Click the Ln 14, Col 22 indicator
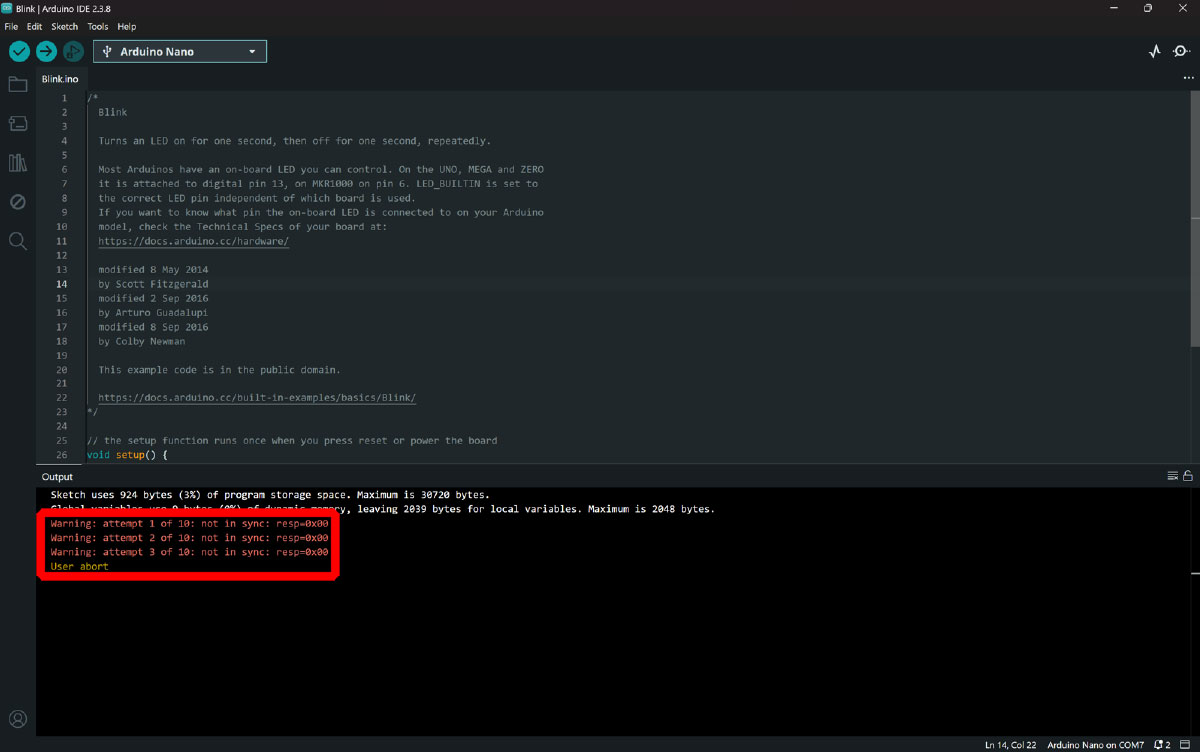 click(1011, 745)
